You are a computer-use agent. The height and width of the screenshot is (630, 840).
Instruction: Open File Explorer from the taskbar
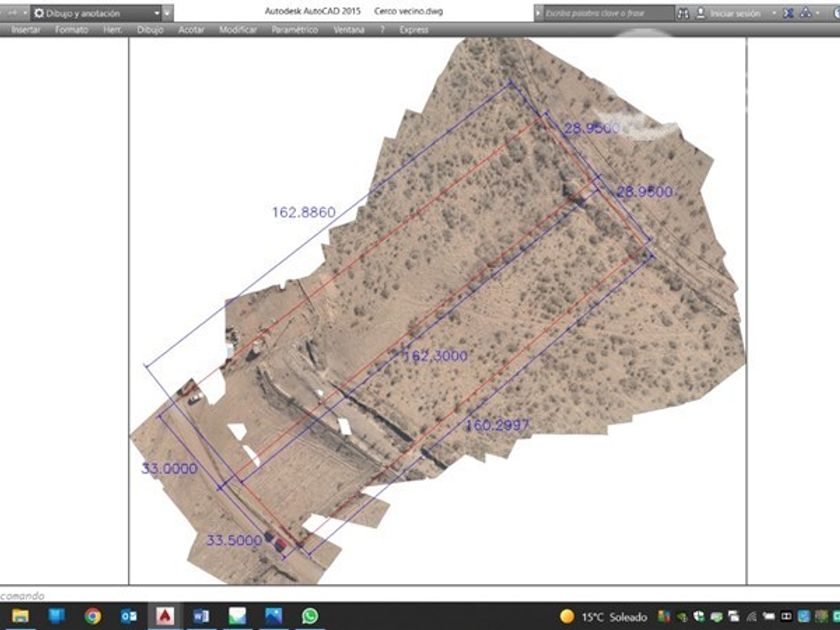20,616
